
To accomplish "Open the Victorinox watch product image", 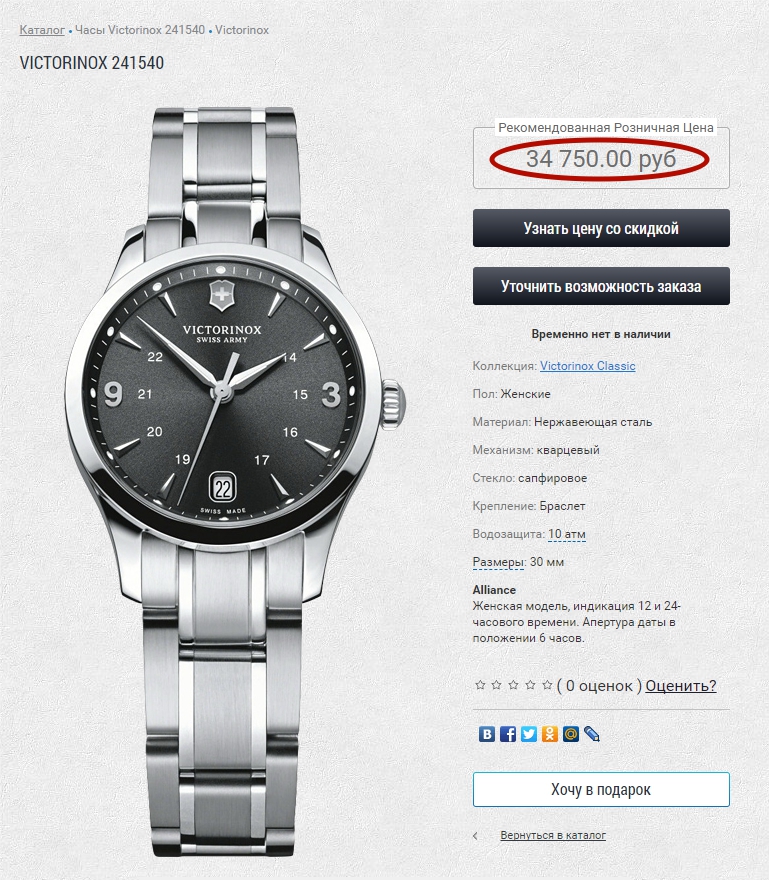I will 236,481.
